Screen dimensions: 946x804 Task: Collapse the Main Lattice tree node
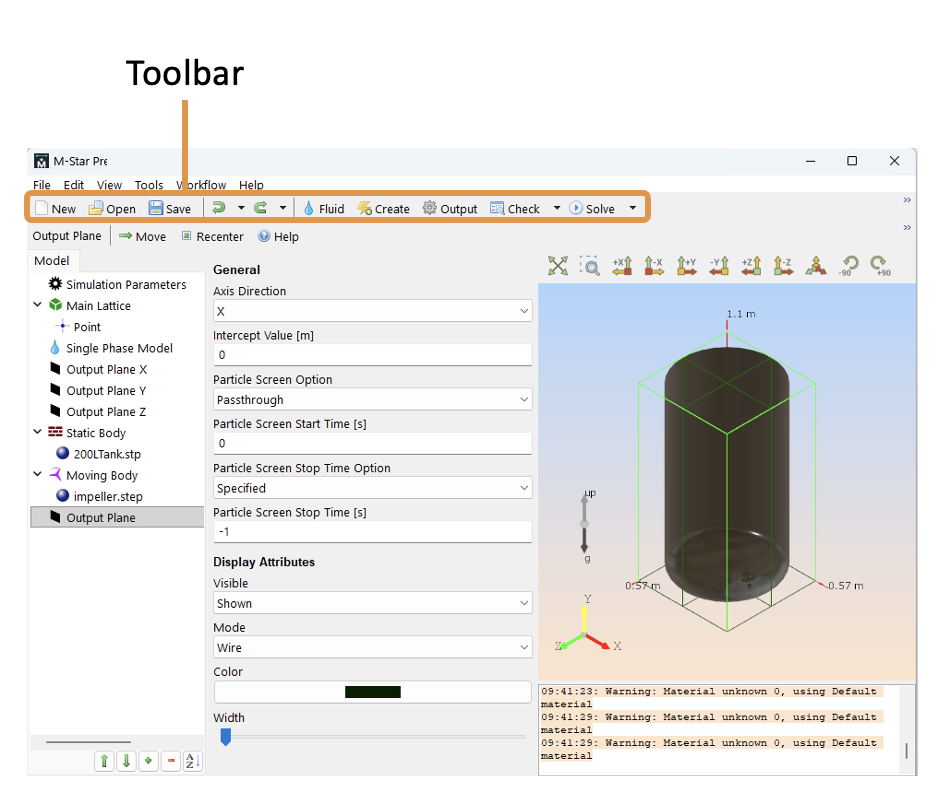click(x=38, y=306)
